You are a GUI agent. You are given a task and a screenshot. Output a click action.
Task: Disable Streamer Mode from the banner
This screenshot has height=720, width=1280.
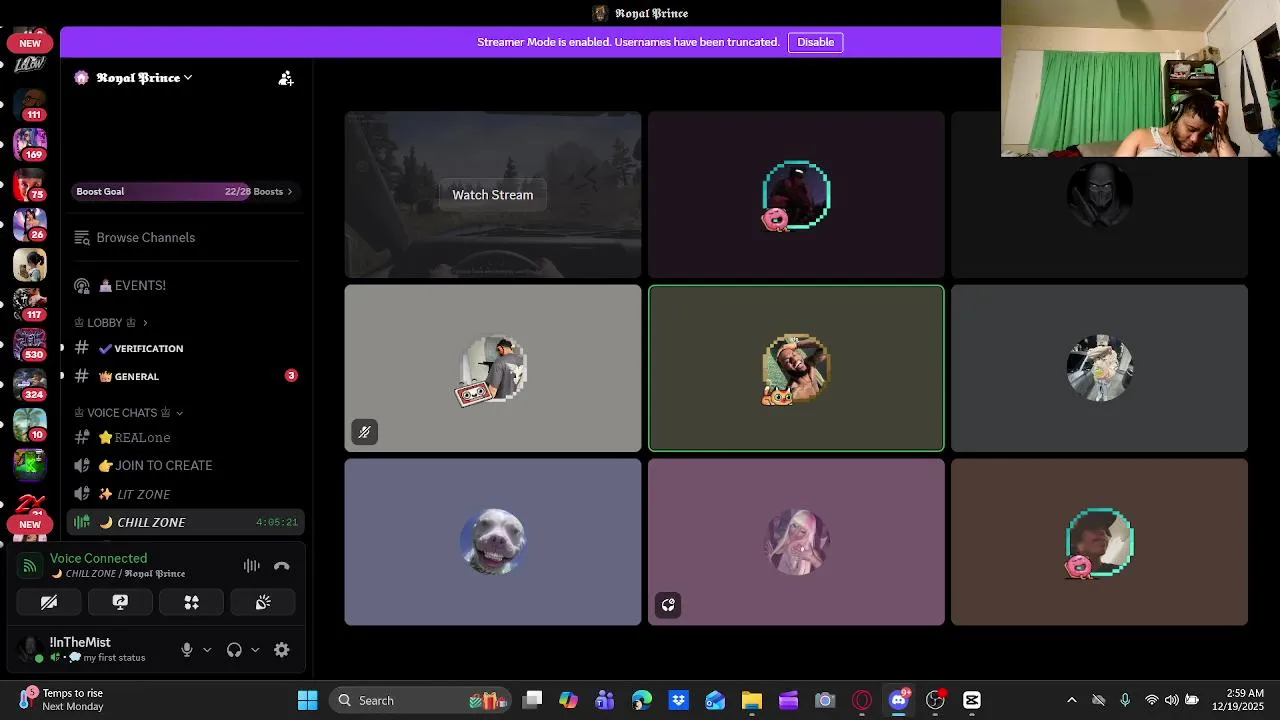tap(815, 42)
